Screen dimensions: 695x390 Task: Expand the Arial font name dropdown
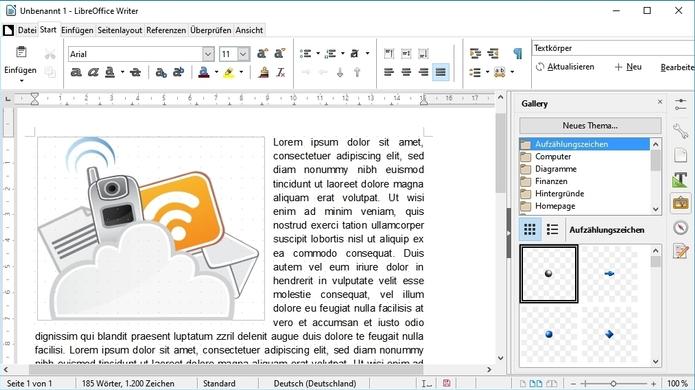click(x=208, y=54)
